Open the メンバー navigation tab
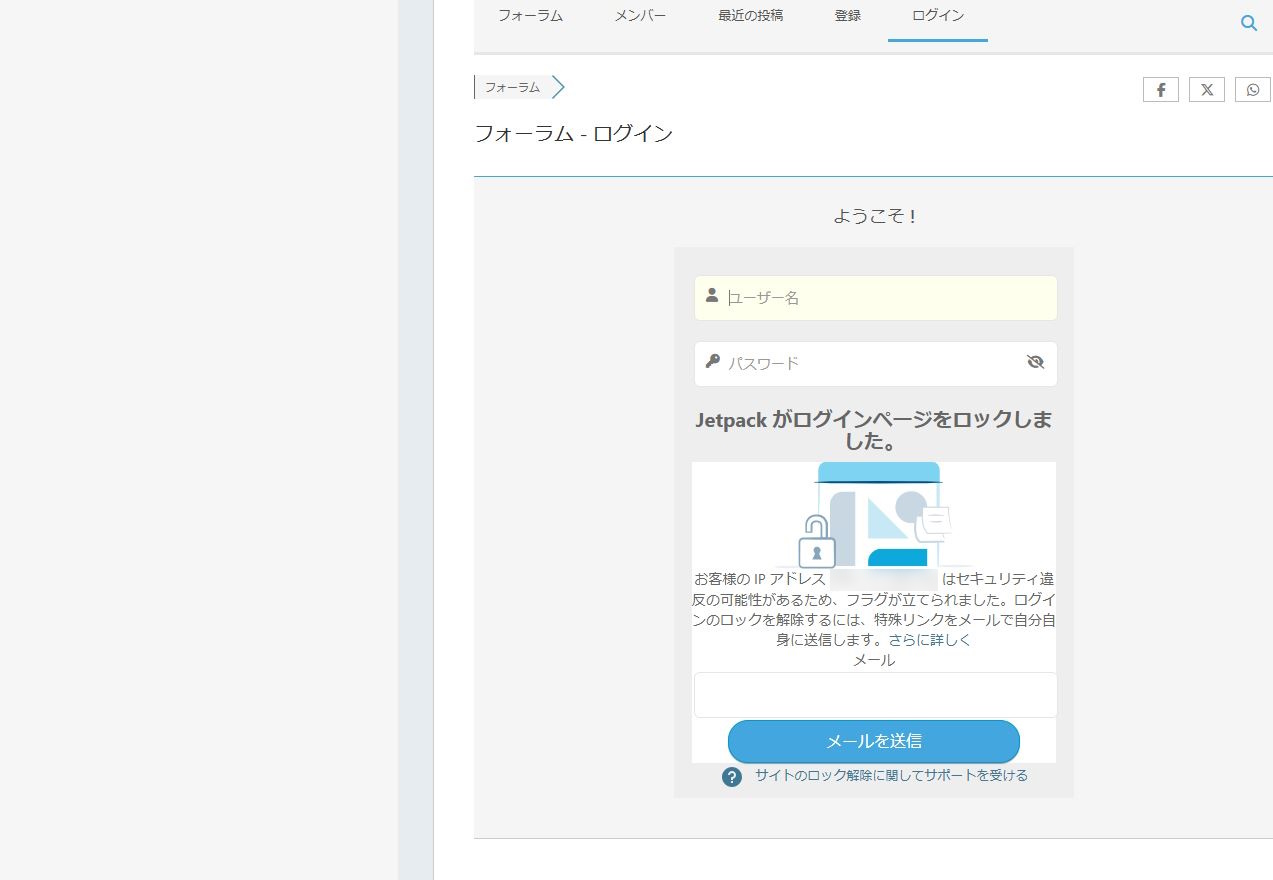 click(640, 16)
